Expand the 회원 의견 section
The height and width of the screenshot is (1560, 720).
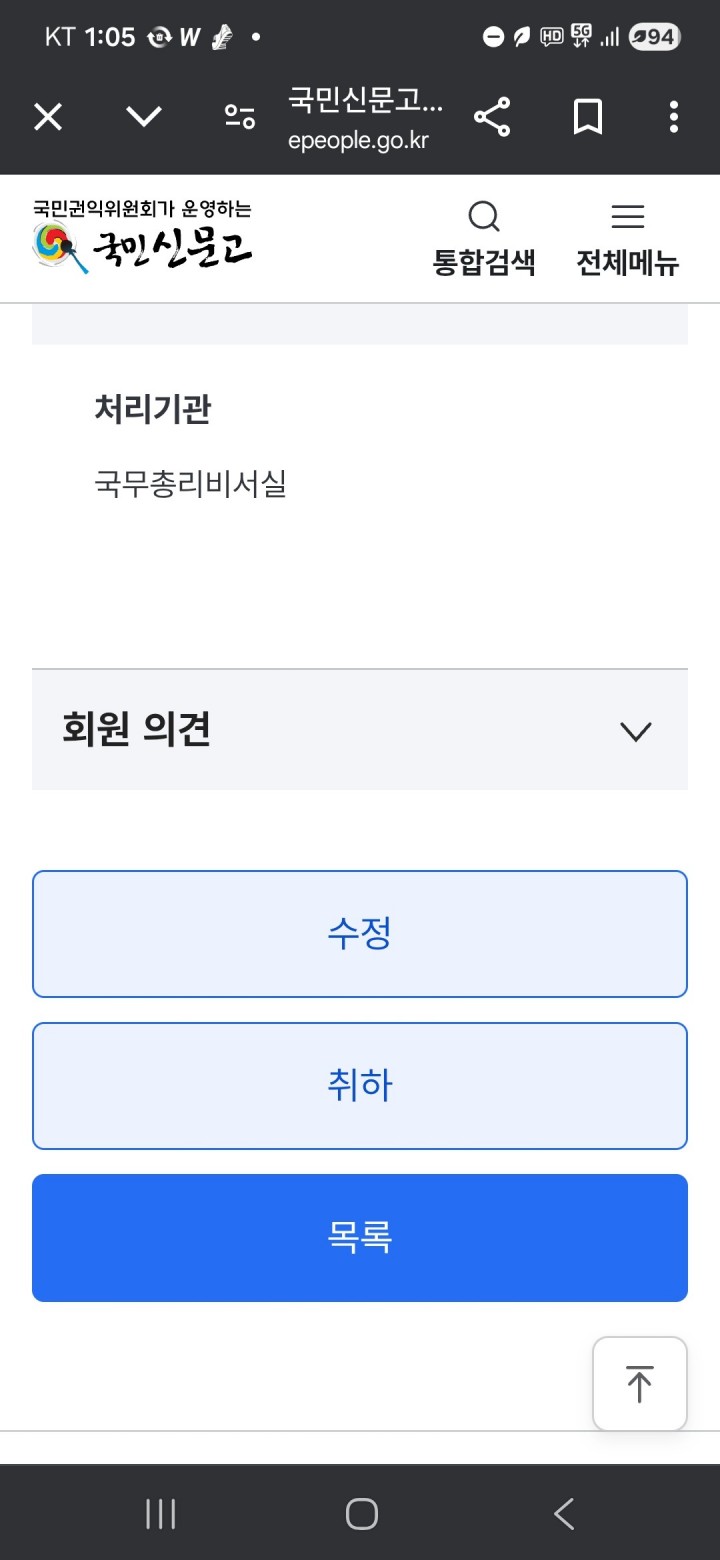[x=137, y=730]
